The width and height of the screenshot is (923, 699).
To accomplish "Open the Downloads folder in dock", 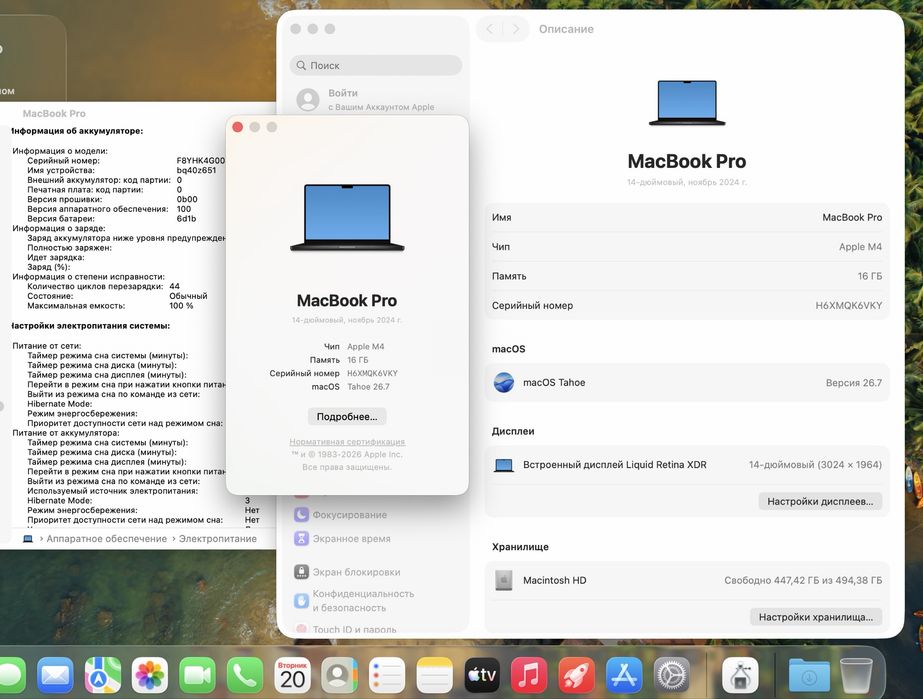I will tap(809, 676).
